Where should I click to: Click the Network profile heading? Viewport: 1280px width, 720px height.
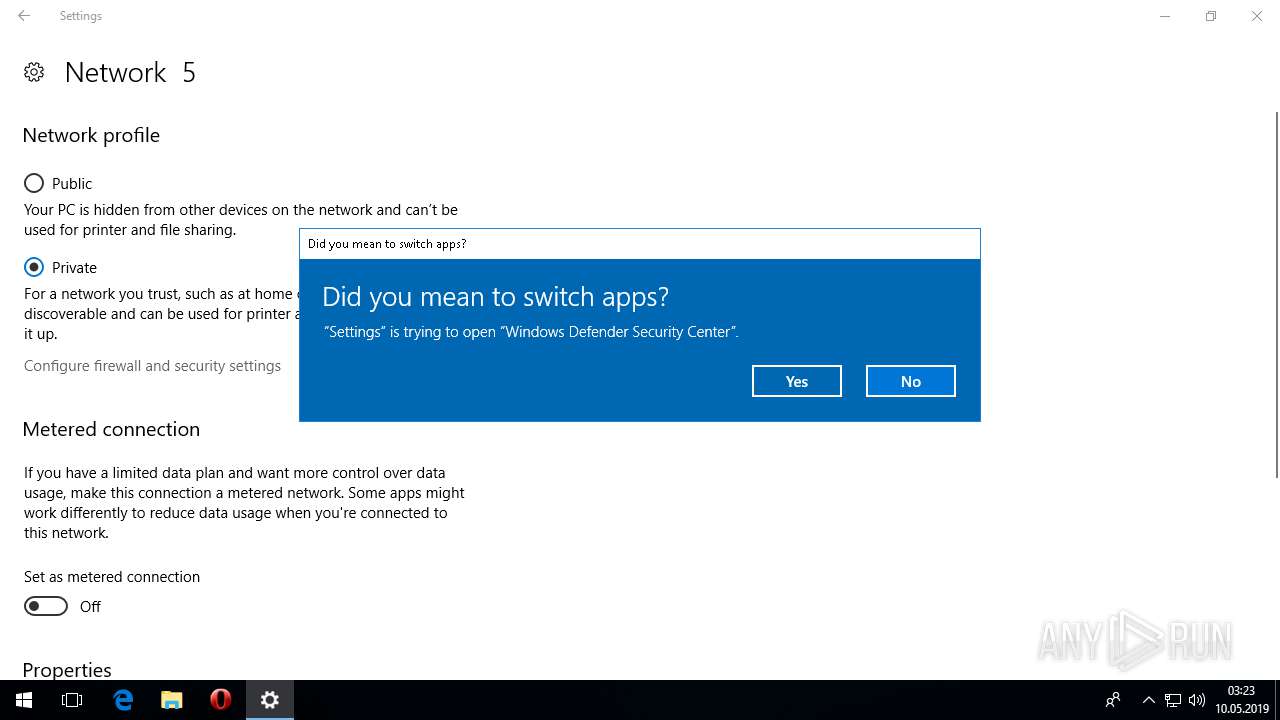click(x=91, y=135)
